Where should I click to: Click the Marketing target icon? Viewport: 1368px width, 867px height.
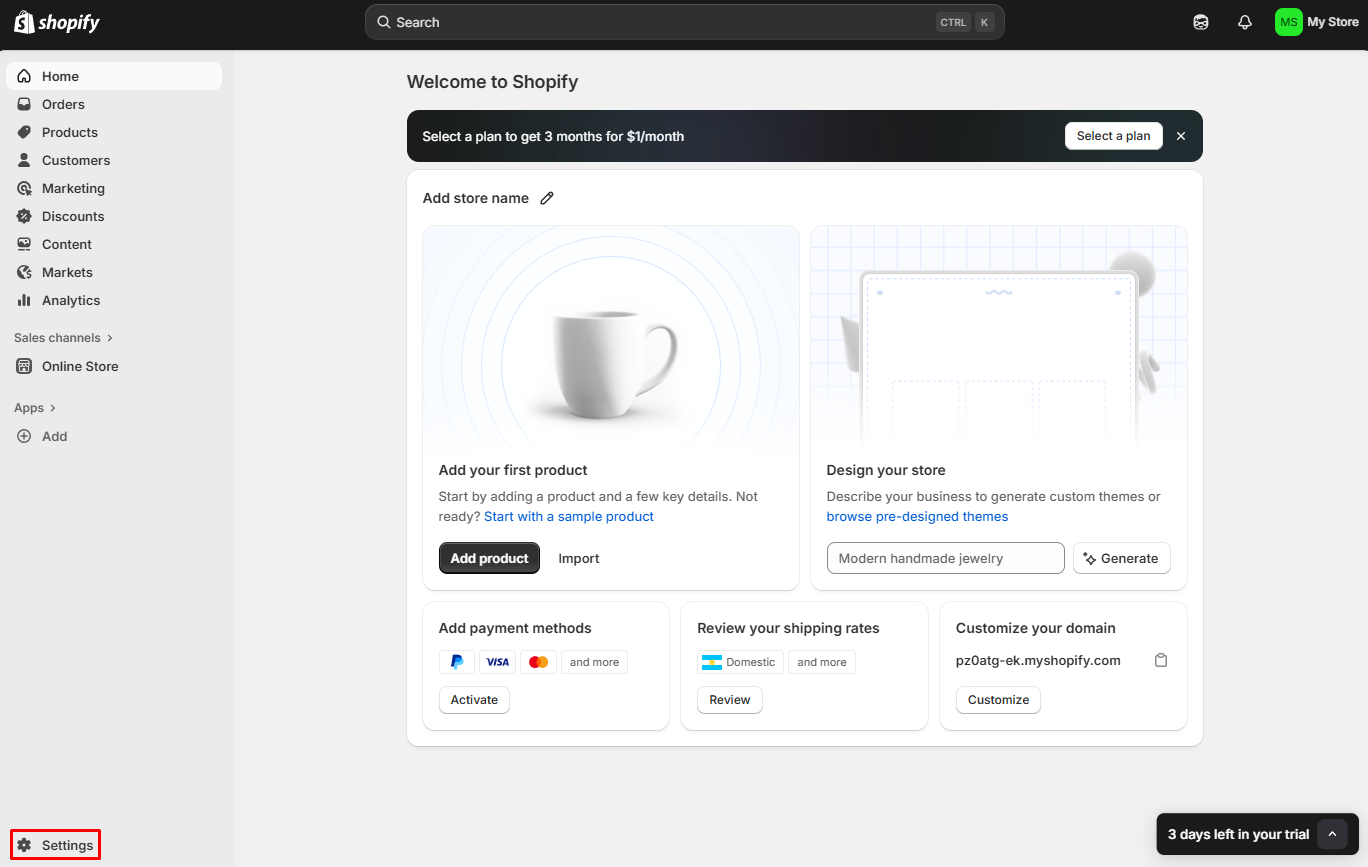tap(24, 188)
